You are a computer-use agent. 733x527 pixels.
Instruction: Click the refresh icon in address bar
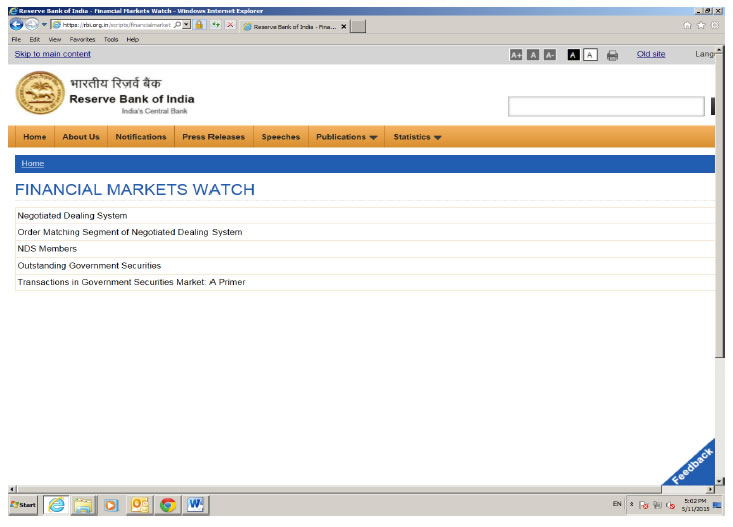click(x=215, y=24)
